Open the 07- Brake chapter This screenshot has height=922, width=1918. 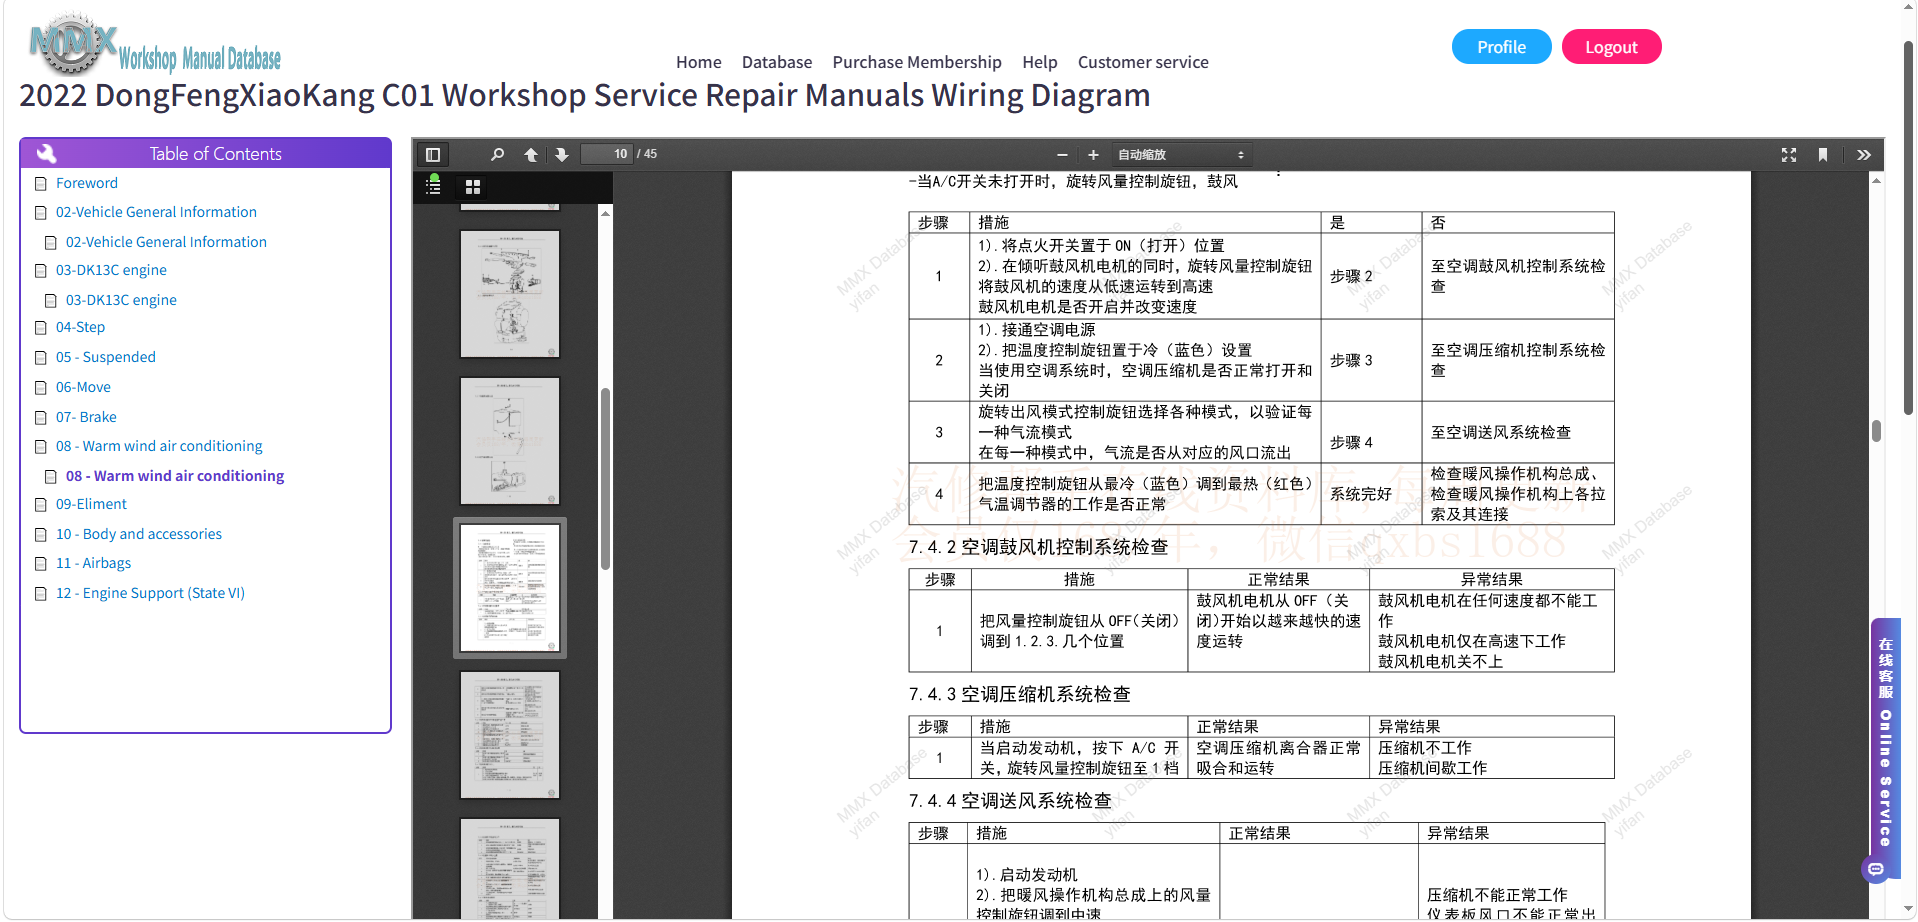pos(86,417)
